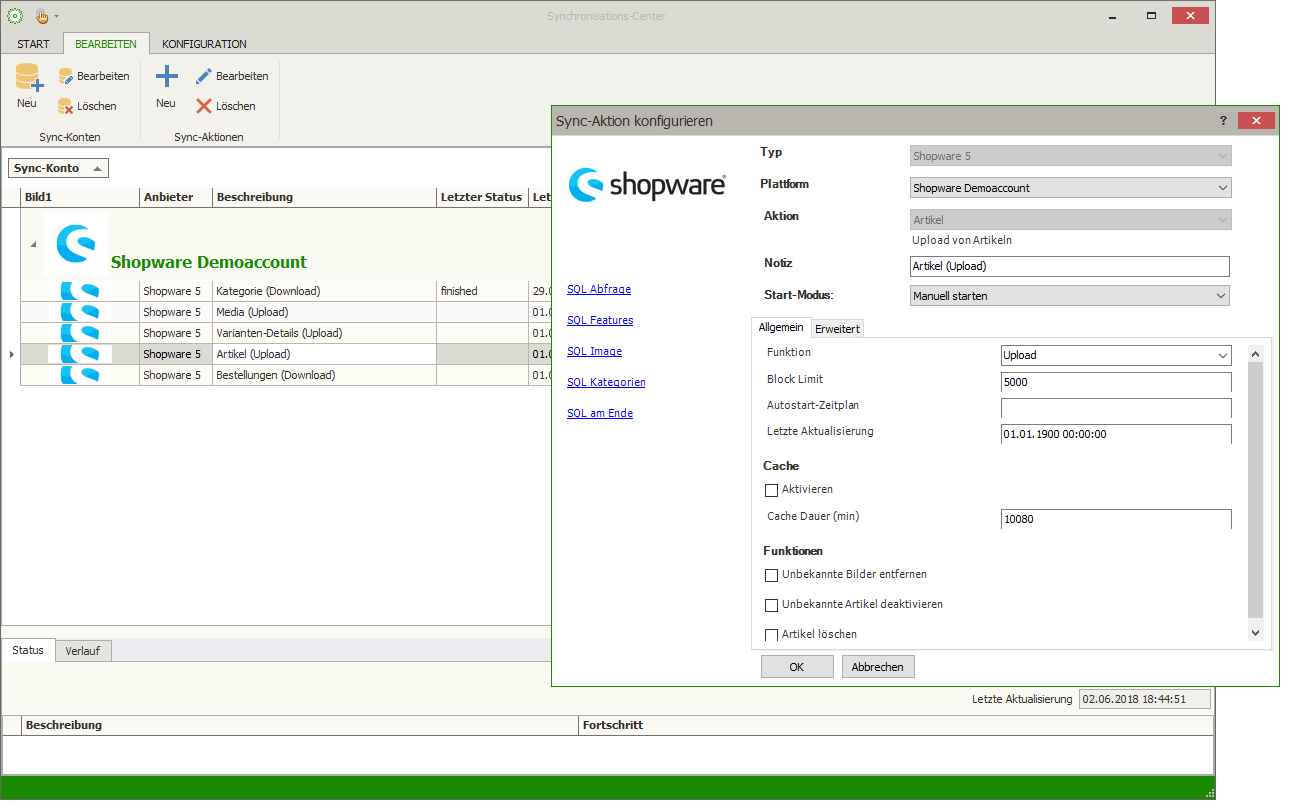This screenshot has width=1294, height=811.
Task: Click the Letzte Aktualisierung date field in dialog
Action: point(1116,434)
